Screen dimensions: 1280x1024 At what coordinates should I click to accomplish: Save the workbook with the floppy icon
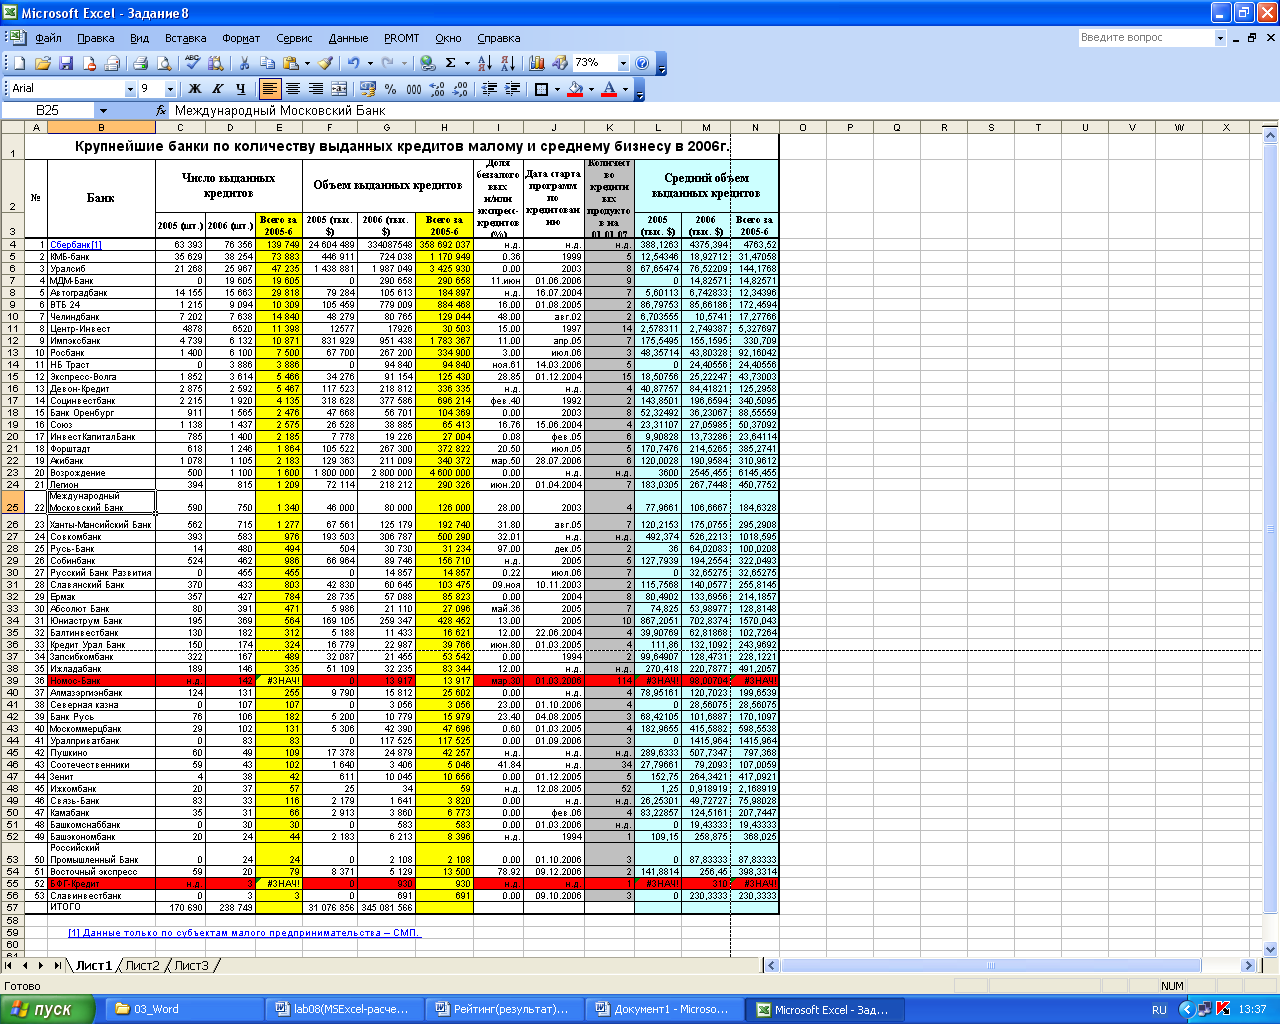pos(66,63)
